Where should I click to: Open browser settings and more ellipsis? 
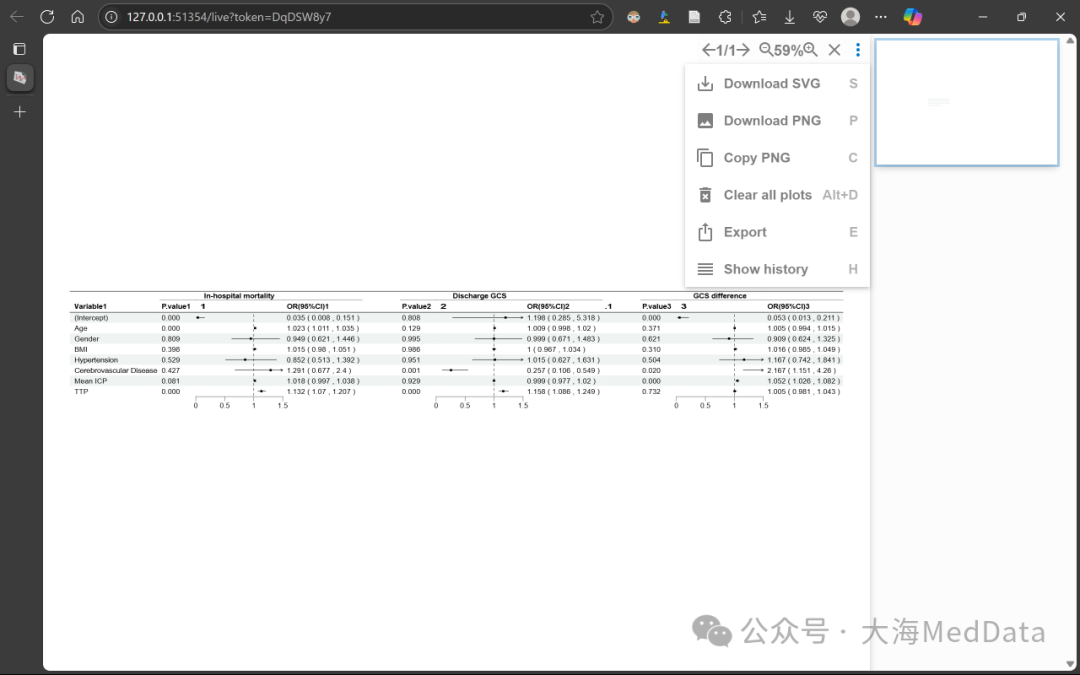point(881,17)
